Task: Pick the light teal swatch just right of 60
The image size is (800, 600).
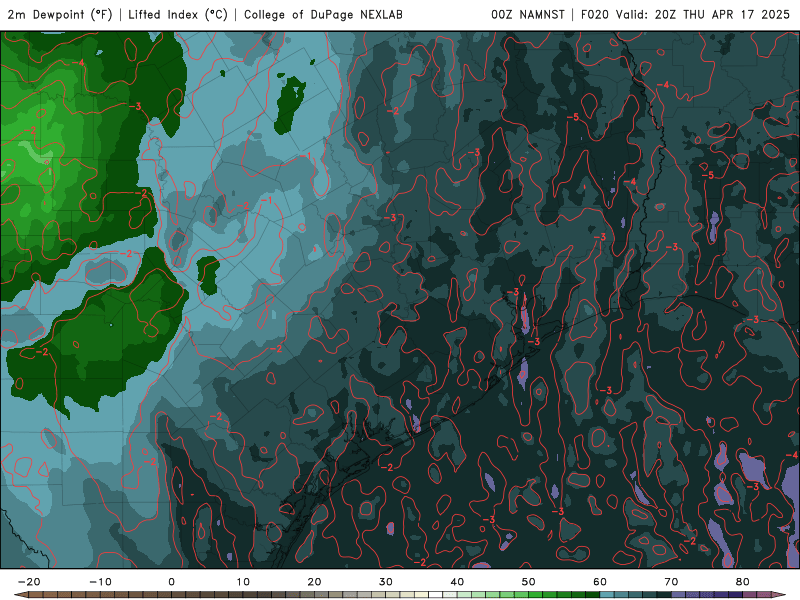Action: pyautogui.click(x=607, y=595)
